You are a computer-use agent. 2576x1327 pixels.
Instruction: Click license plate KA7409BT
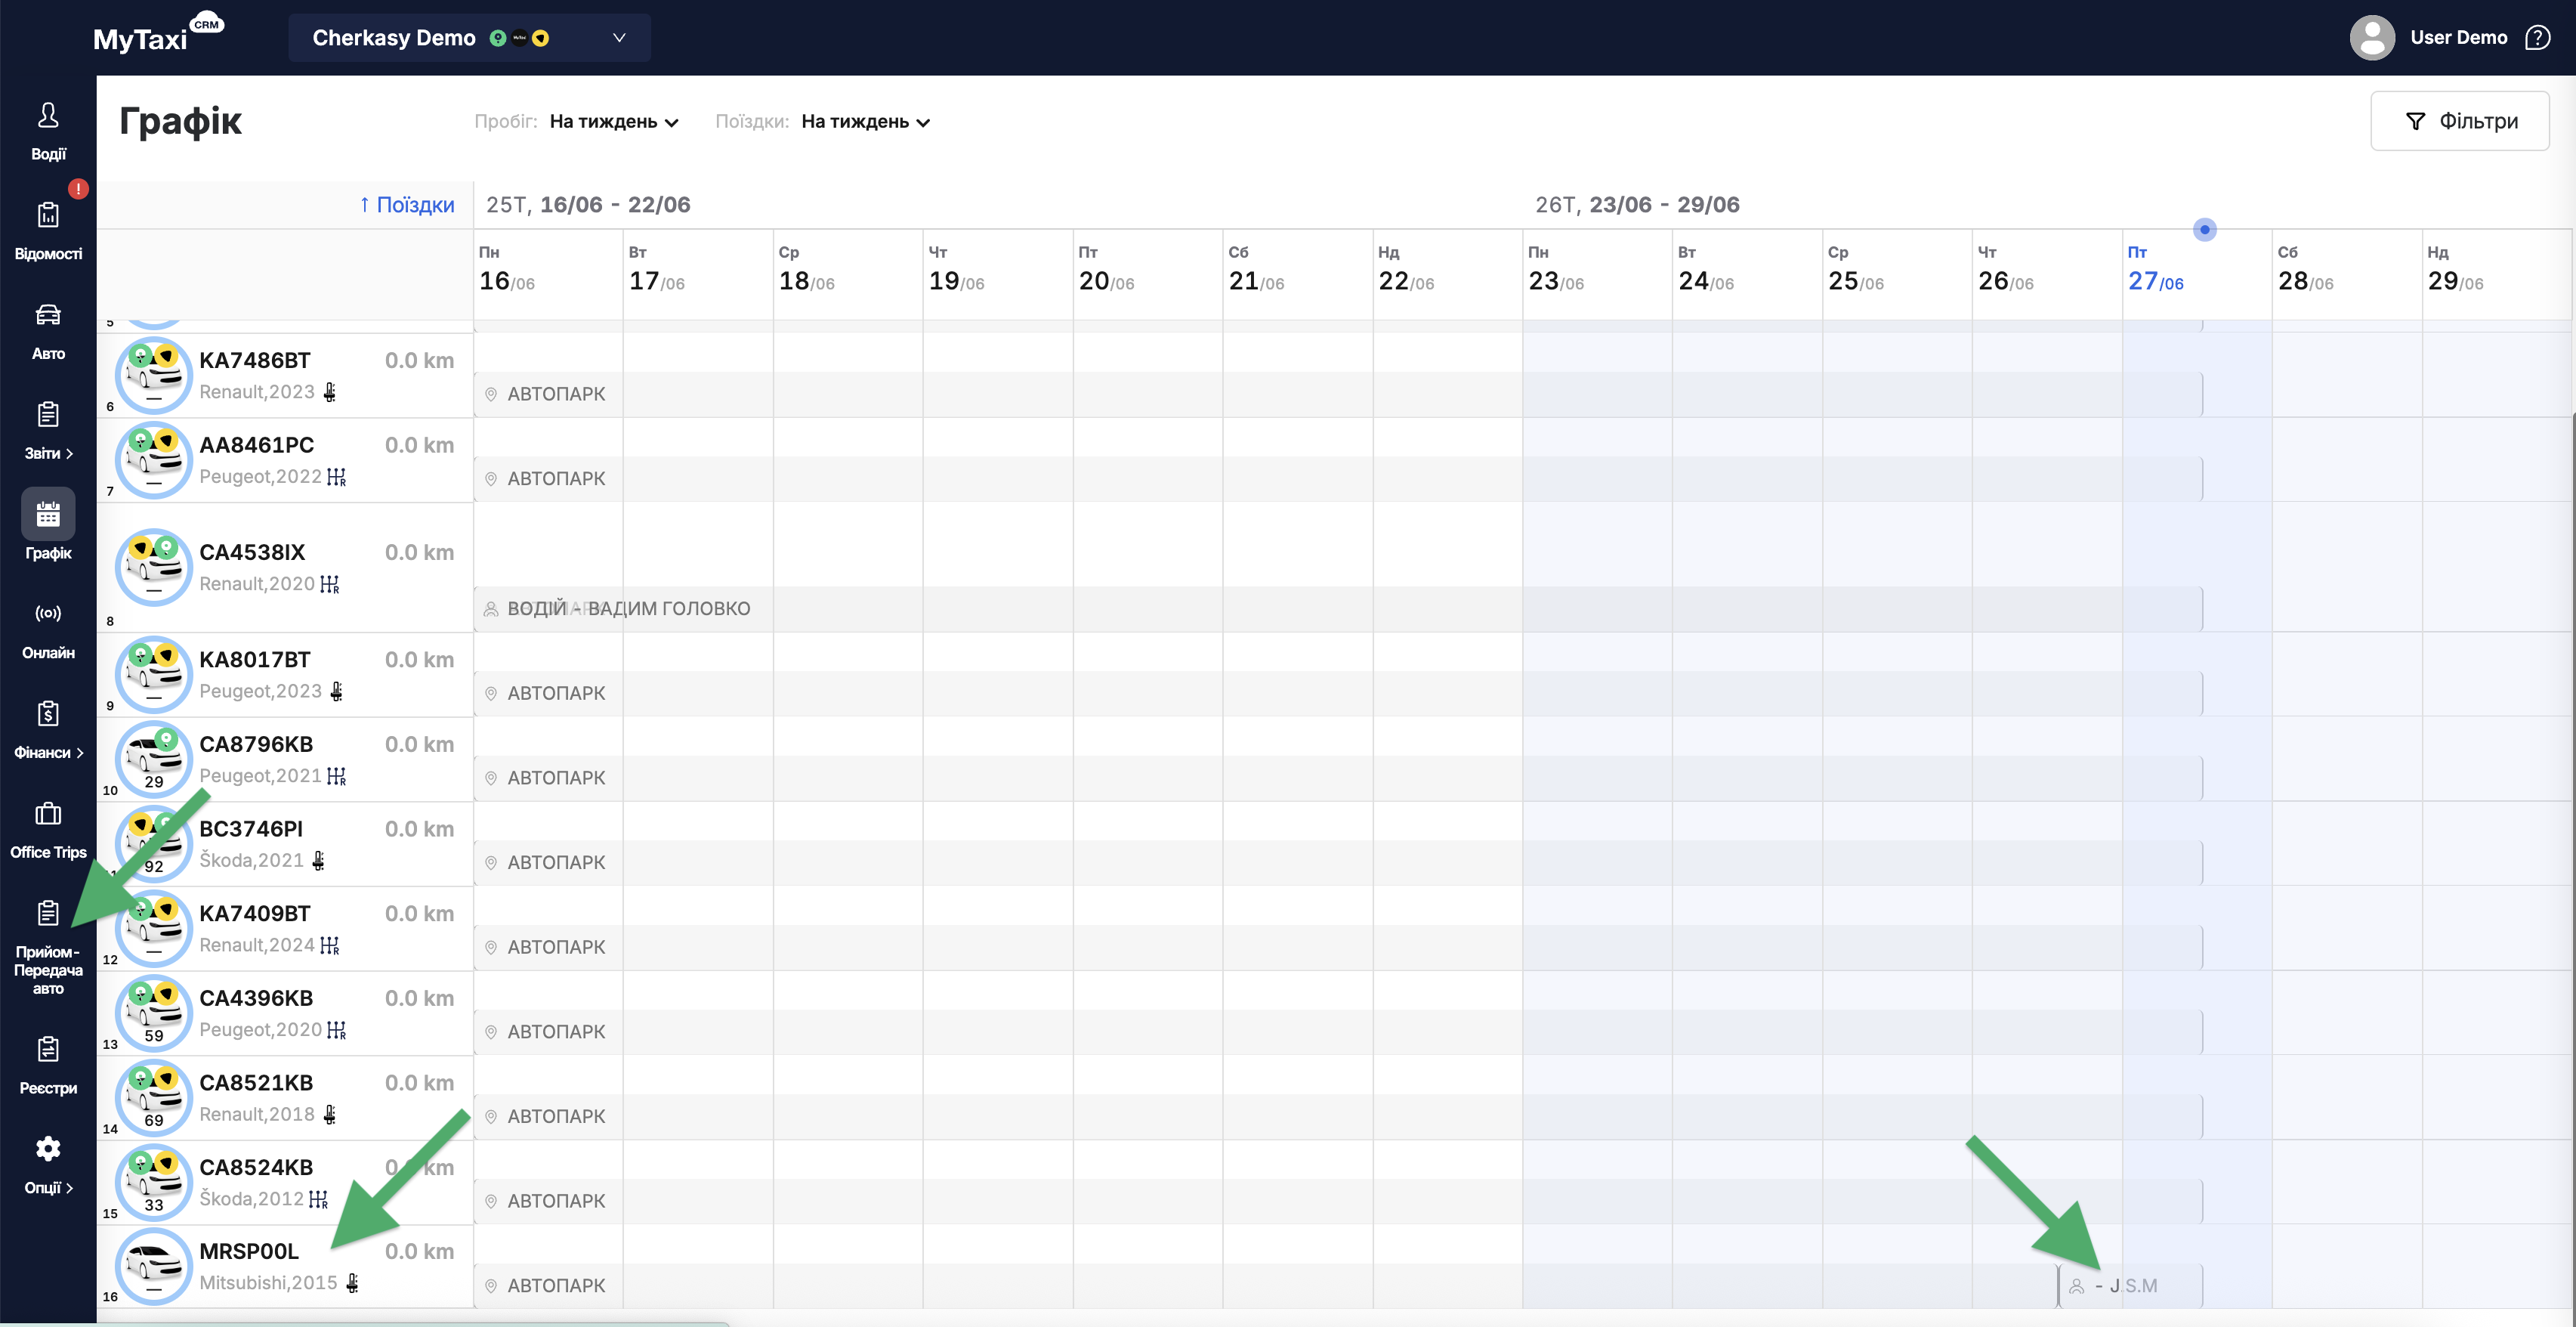coord(255,914)
